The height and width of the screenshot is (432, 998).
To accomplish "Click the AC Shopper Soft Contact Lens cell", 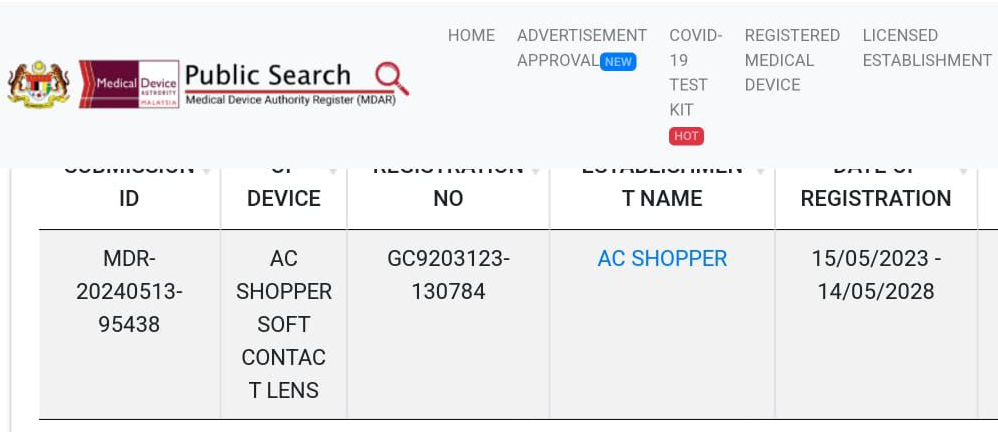I will tap(284, 324).
